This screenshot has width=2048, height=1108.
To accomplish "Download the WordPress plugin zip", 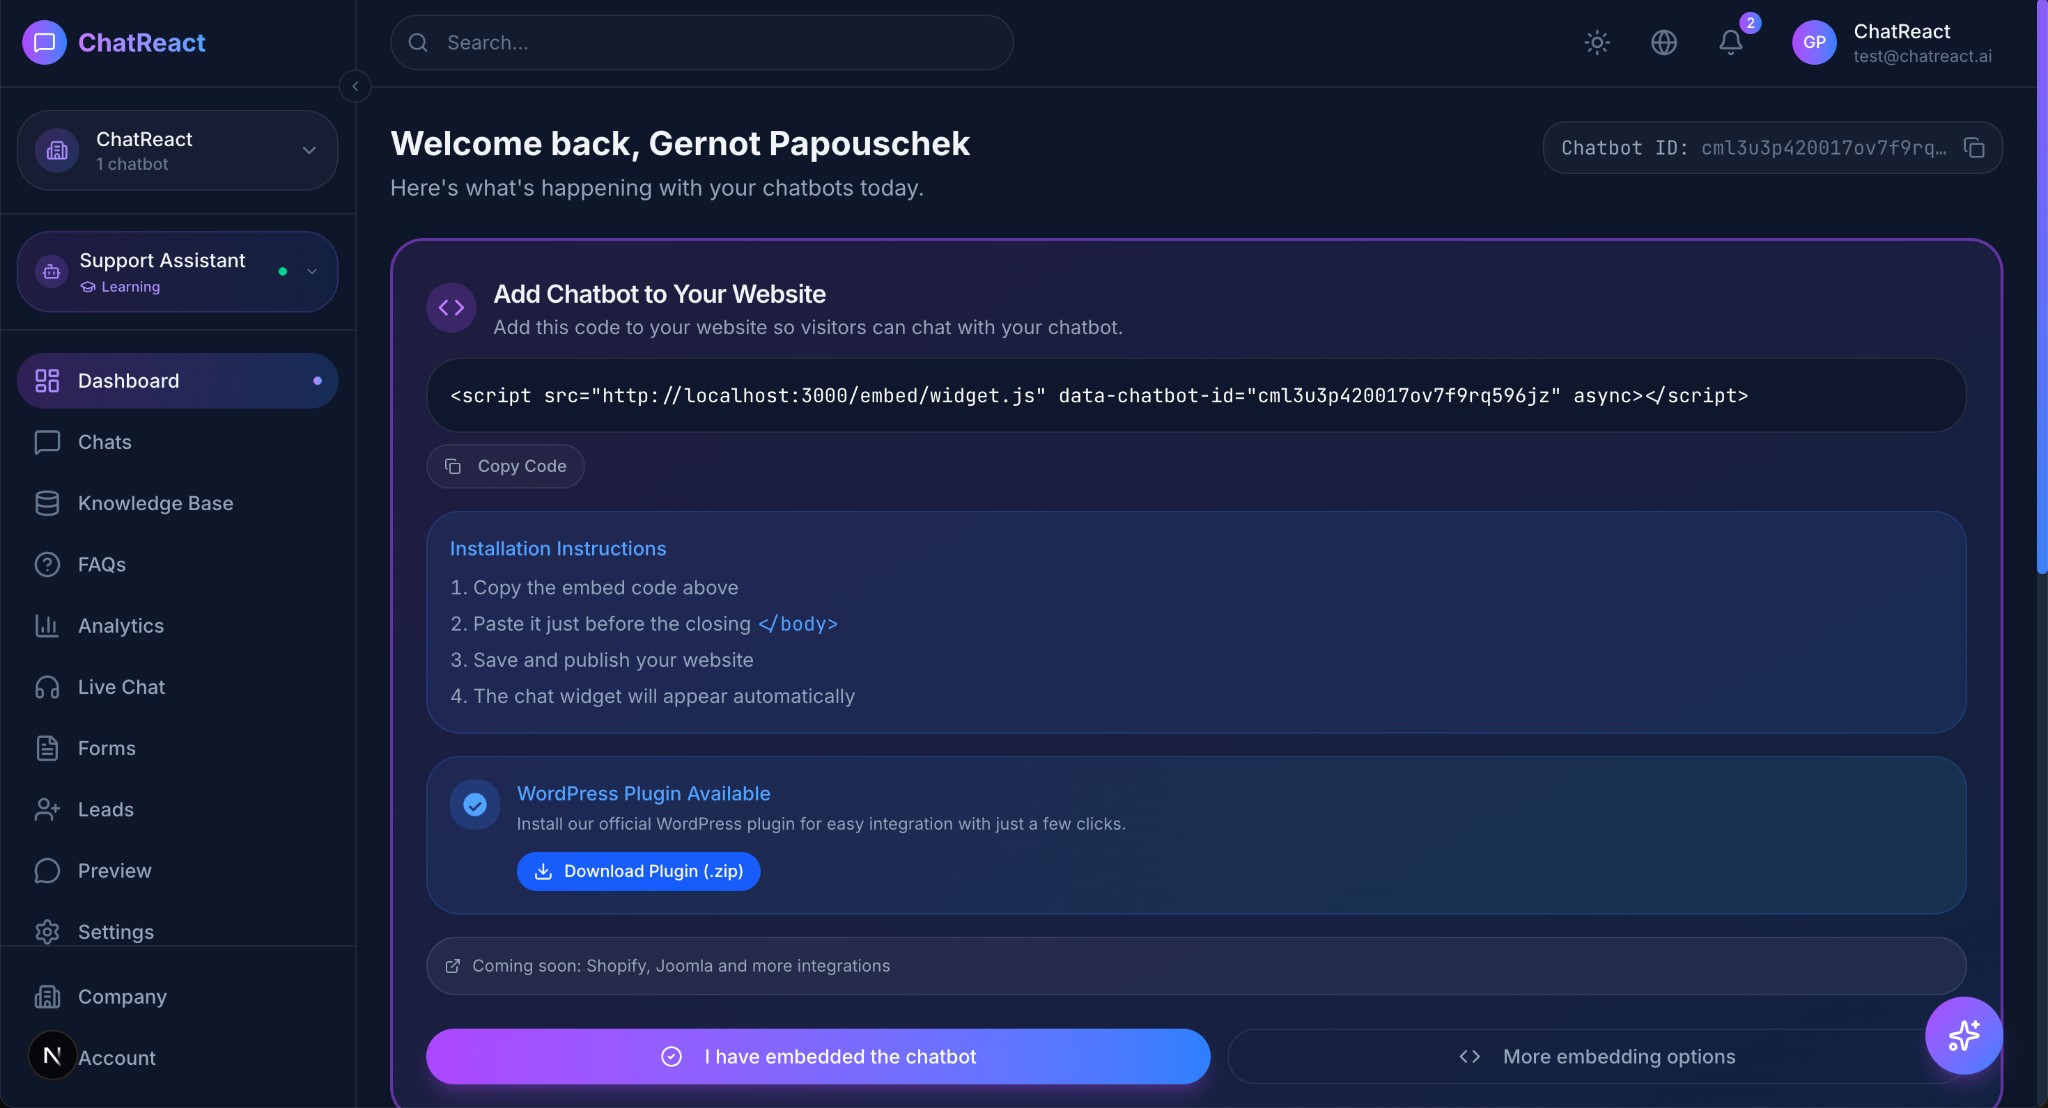I will [x=638, y=871].
